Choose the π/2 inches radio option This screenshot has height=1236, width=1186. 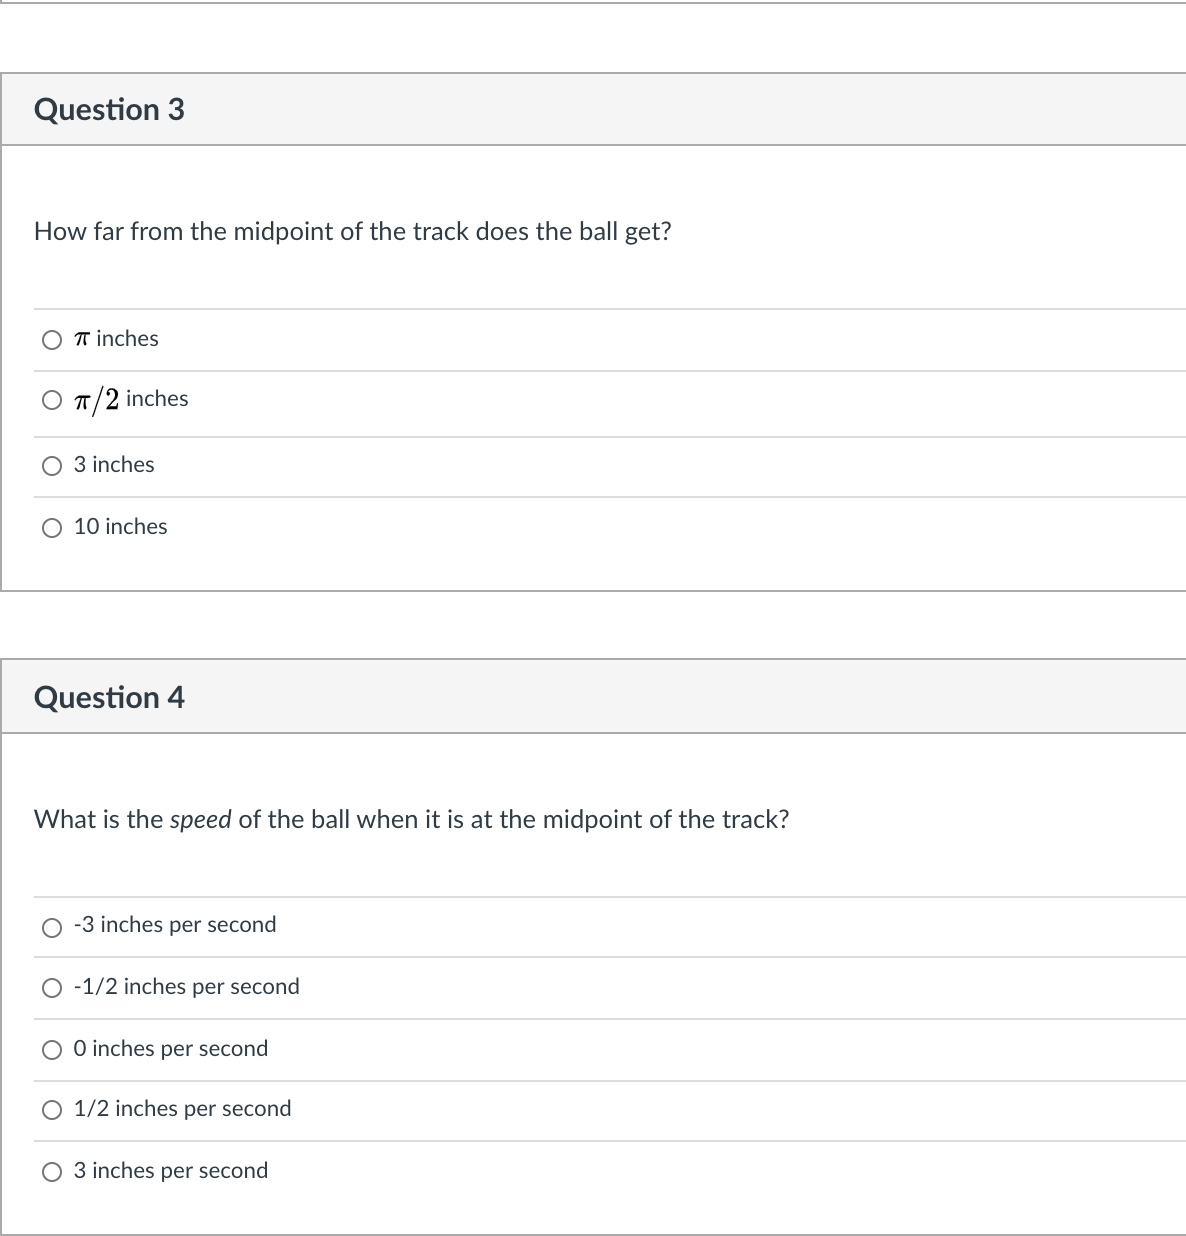point(52,401)
